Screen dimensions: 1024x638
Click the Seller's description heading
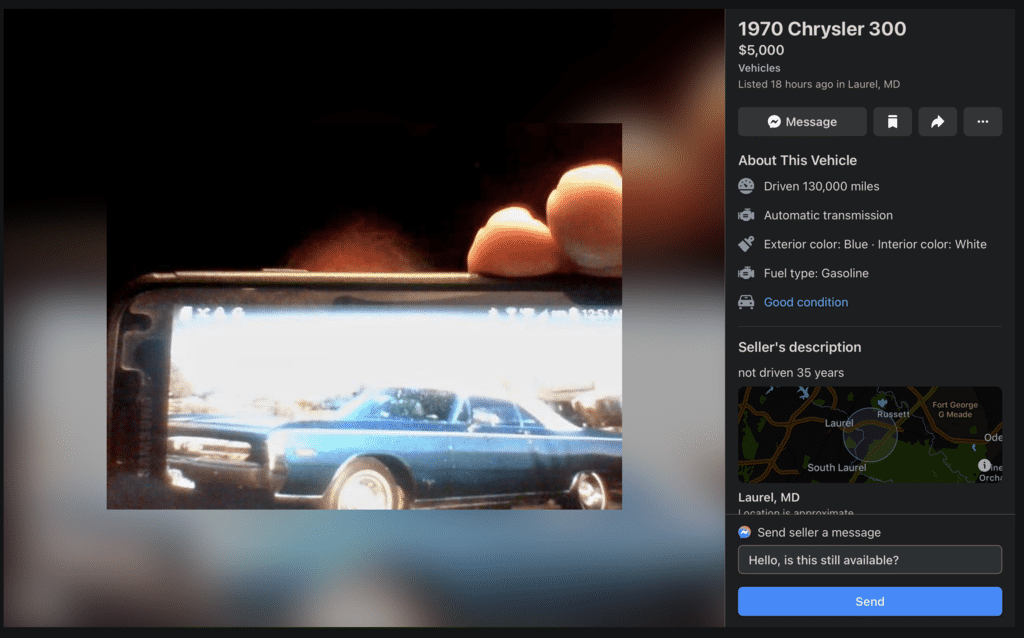pyautogui.click(x=799, y=347)
